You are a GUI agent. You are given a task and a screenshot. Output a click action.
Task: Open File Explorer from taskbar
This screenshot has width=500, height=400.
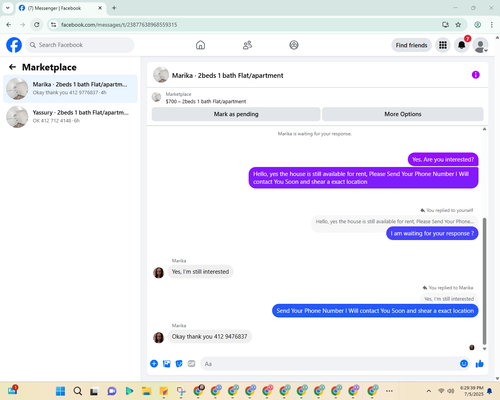coord(146,391)
